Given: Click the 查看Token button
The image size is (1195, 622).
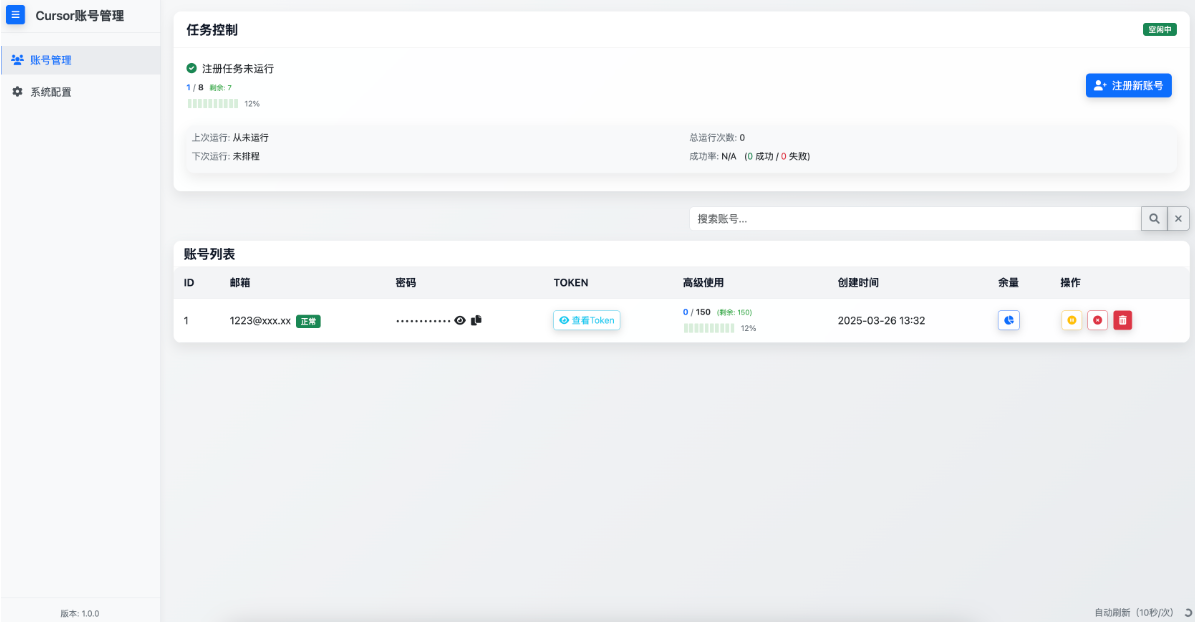Looking at the screenshot, I should click(587, 320).
